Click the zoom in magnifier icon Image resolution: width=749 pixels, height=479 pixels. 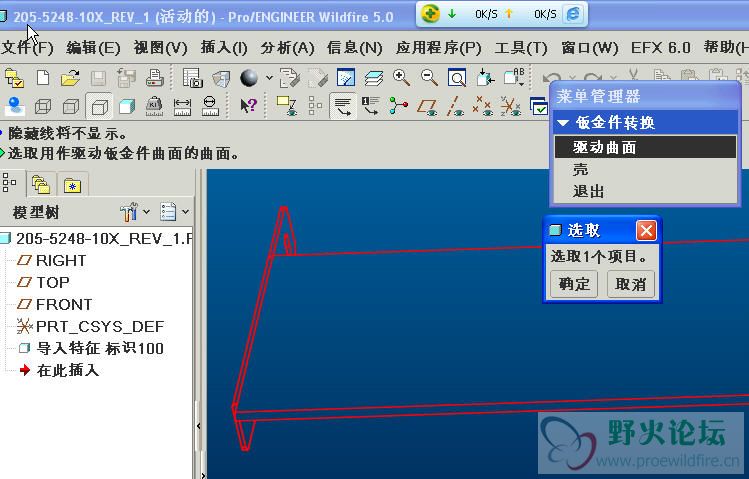401,78
